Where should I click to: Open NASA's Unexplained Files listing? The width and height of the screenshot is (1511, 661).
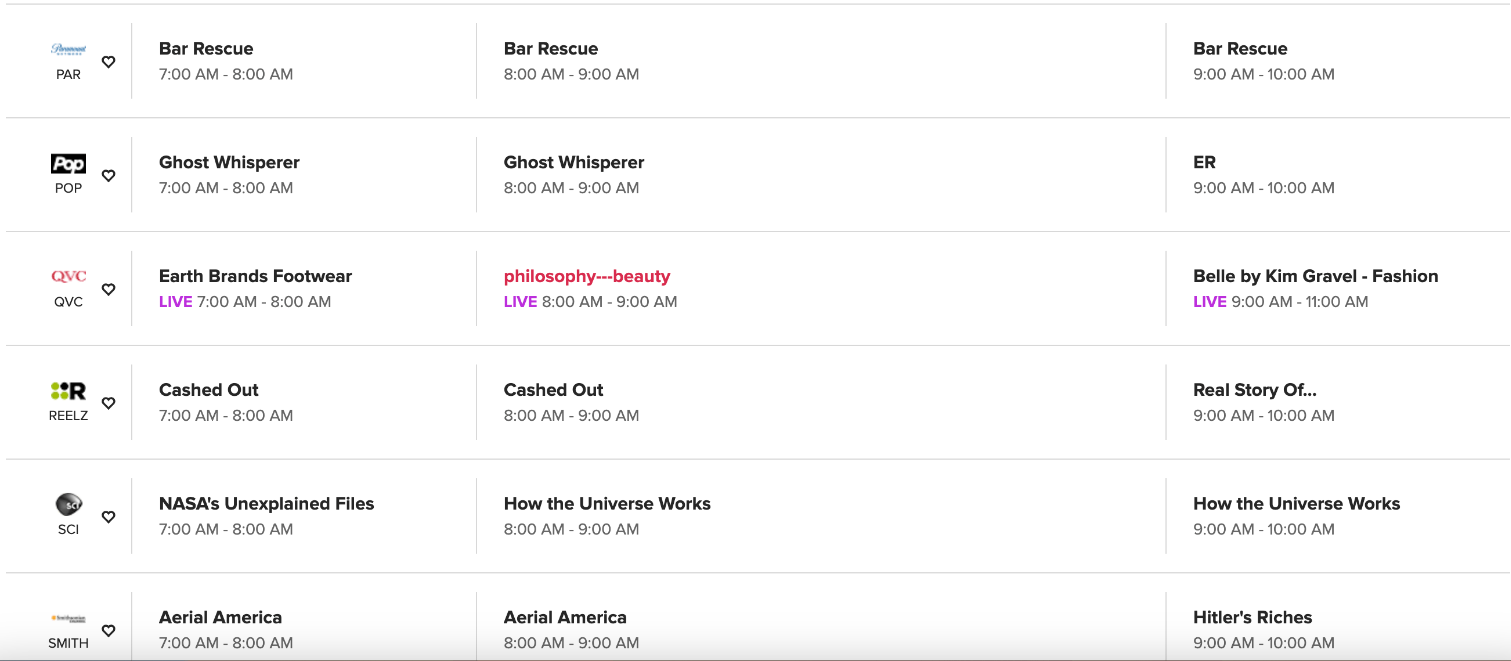[266, 504]
